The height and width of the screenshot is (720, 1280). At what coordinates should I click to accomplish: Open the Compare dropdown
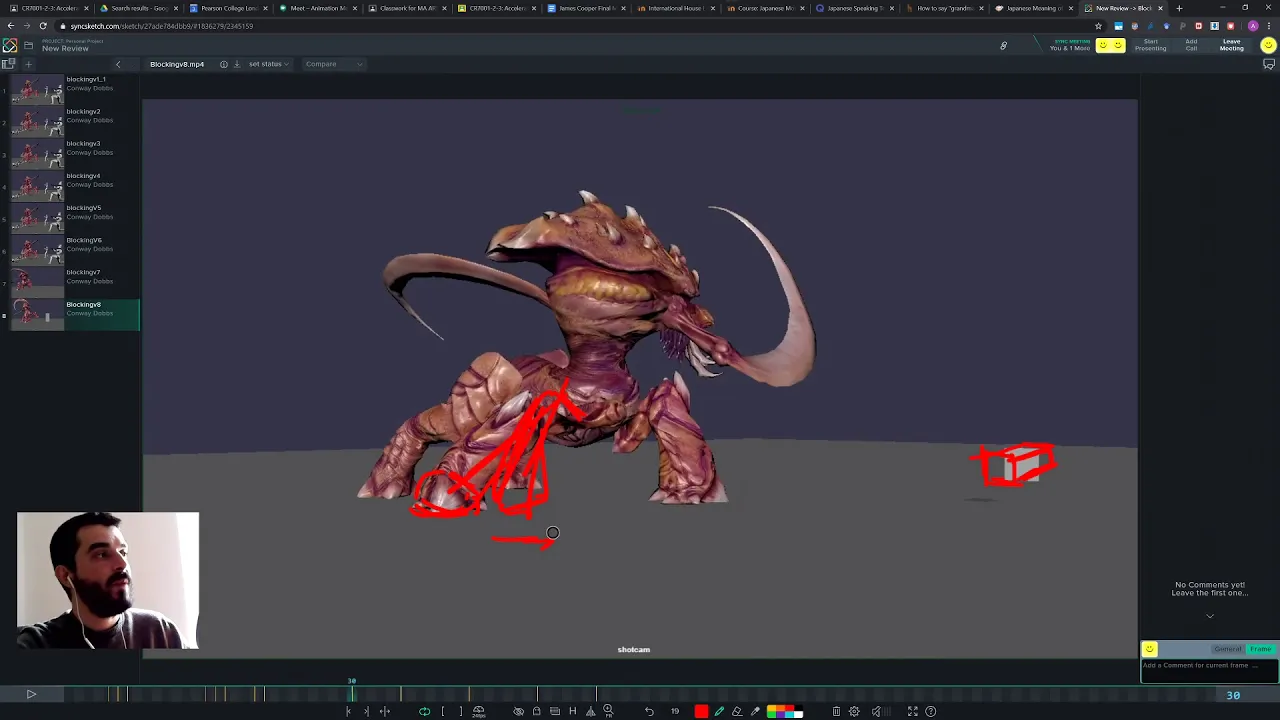click(x=334, y=64)
